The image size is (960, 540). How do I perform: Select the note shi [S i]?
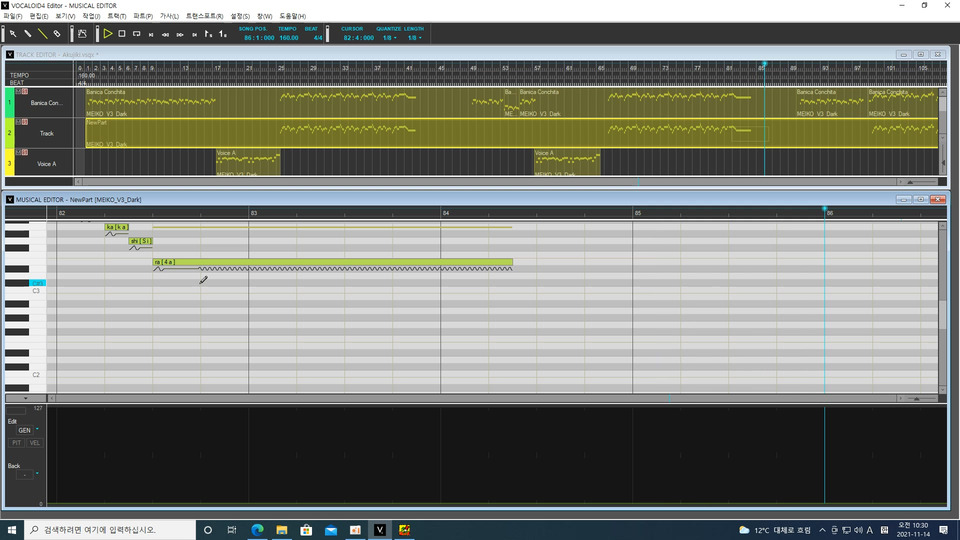140,241
